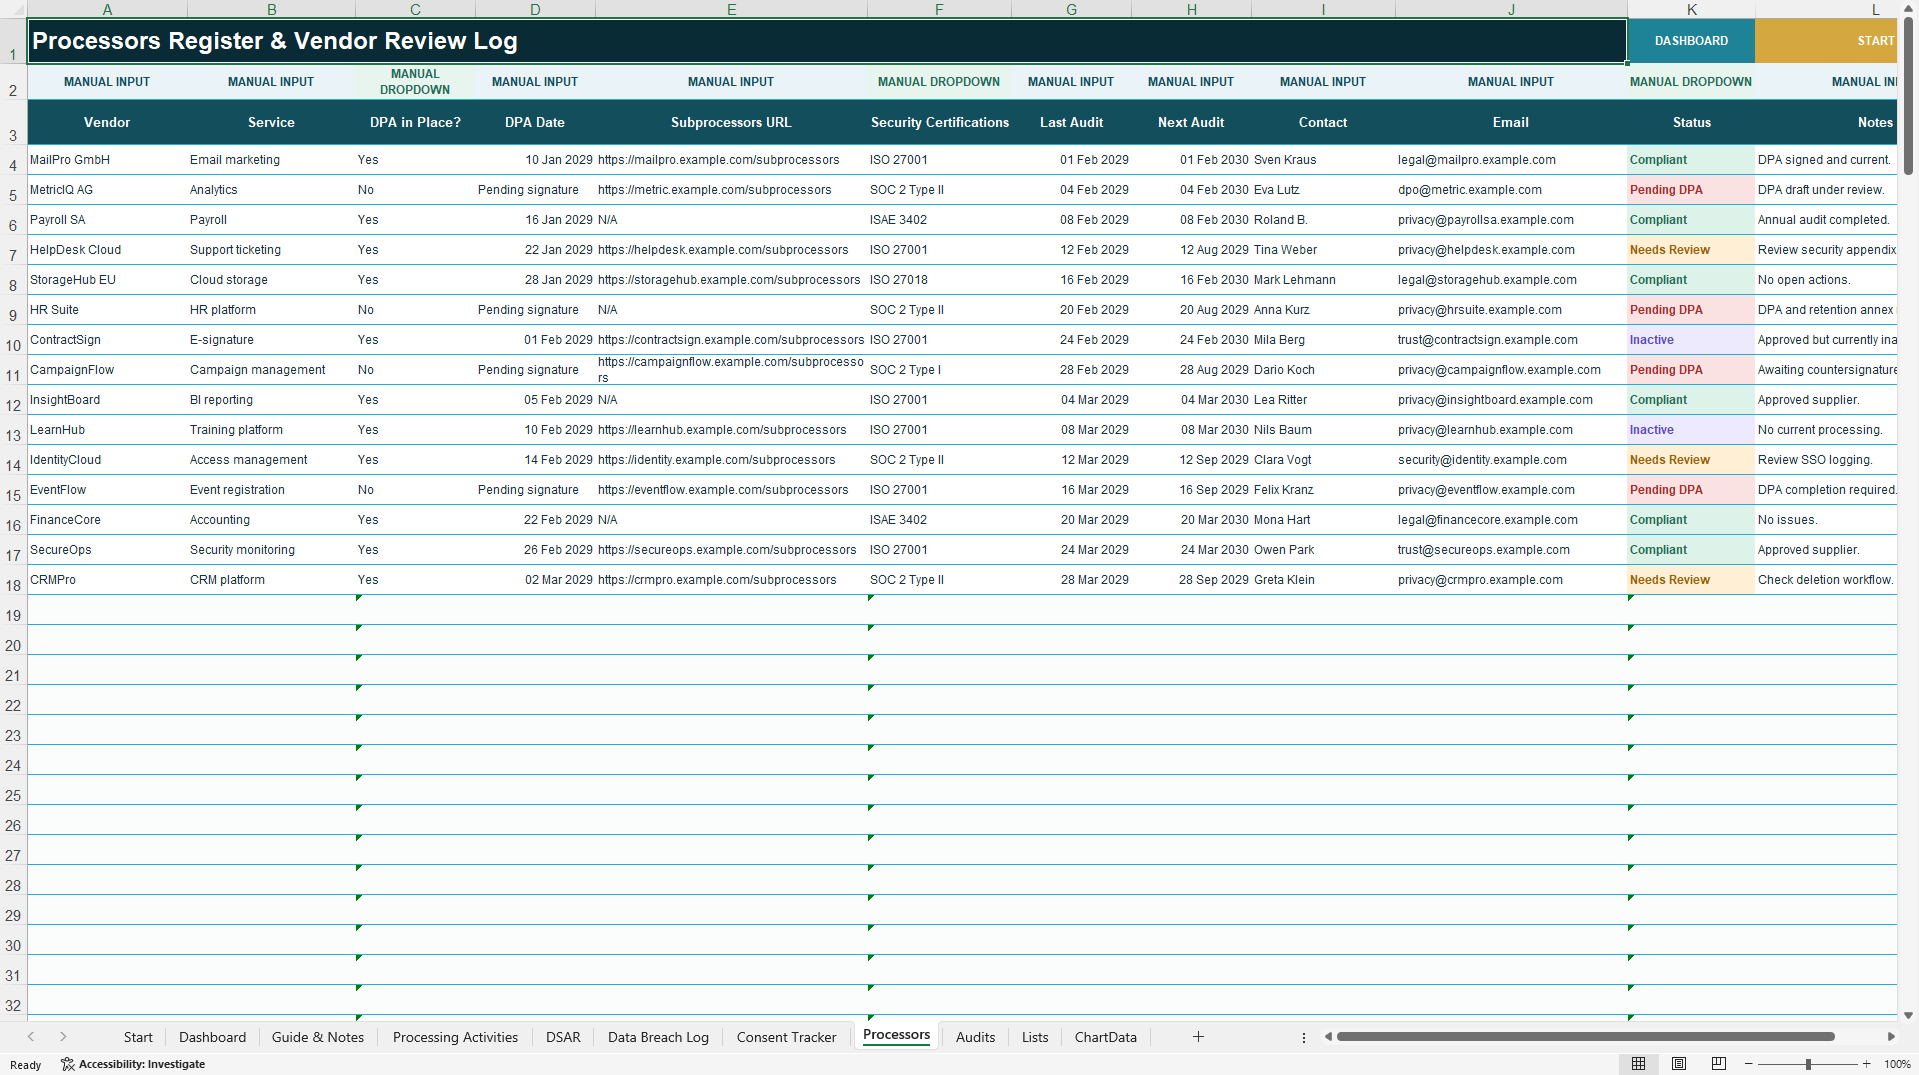Click the Accessibility Investigate status icon

tap(68, 1064)
